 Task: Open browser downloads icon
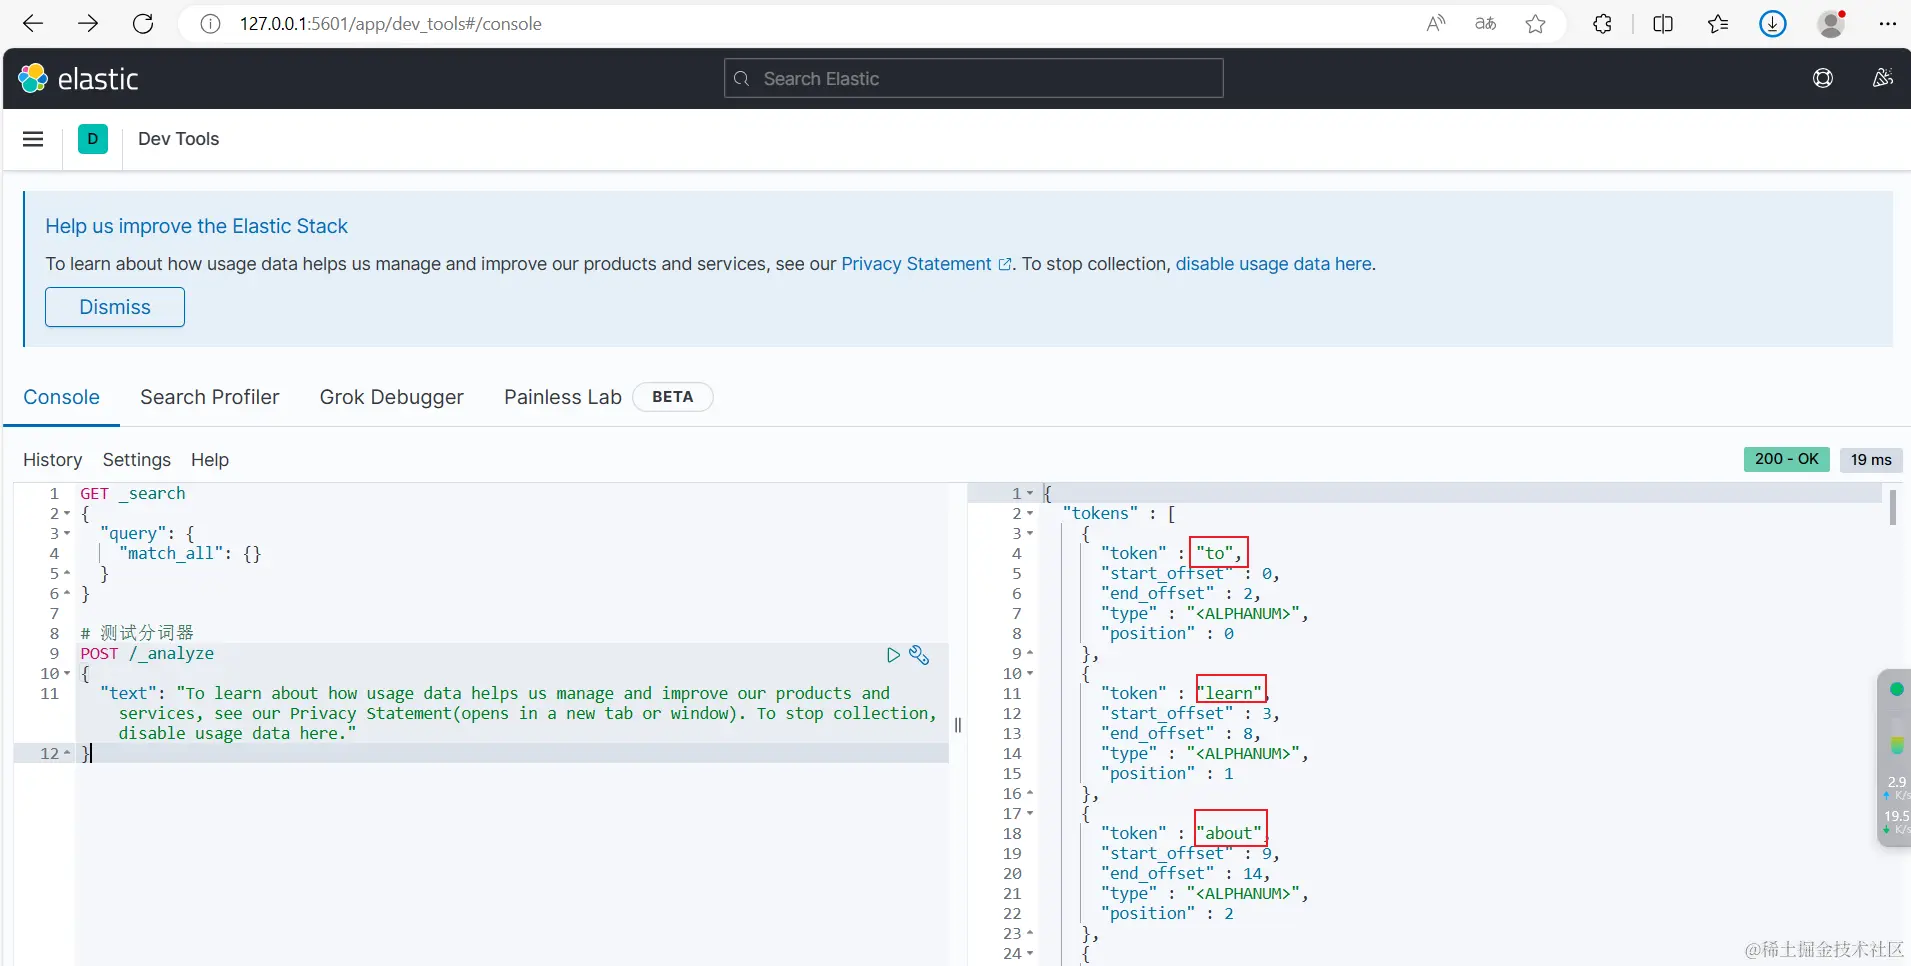tap(1773, 24)
